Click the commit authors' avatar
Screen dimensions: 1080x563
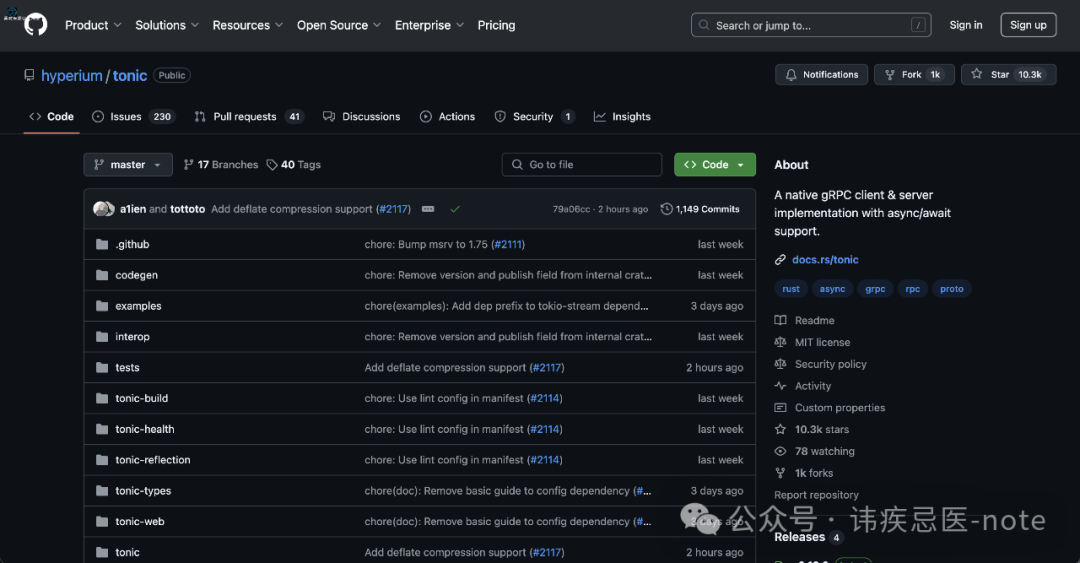click(x=104, y=209)
